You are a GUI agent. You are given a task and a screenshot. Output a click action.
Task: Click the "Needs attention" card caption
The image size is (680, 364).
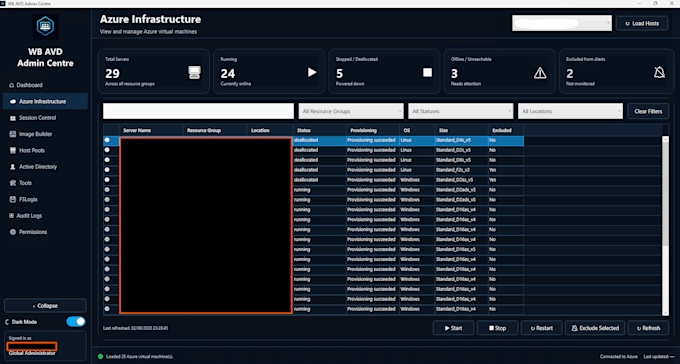point(465,84)
